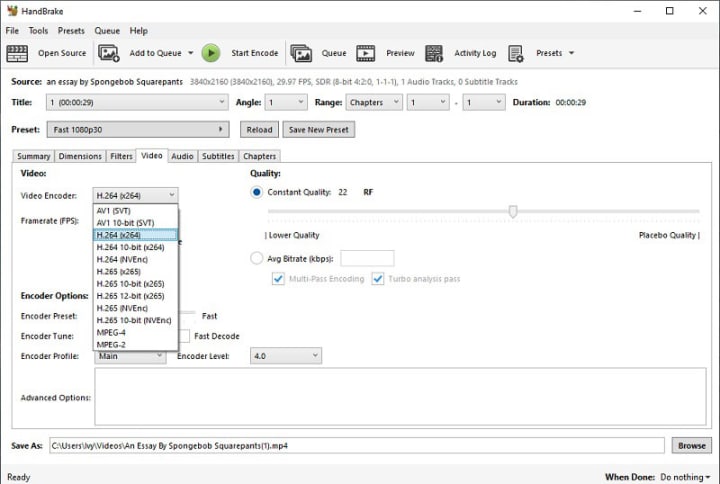
Task: Click the green Start Encode play icon
Action: [211, 53]
